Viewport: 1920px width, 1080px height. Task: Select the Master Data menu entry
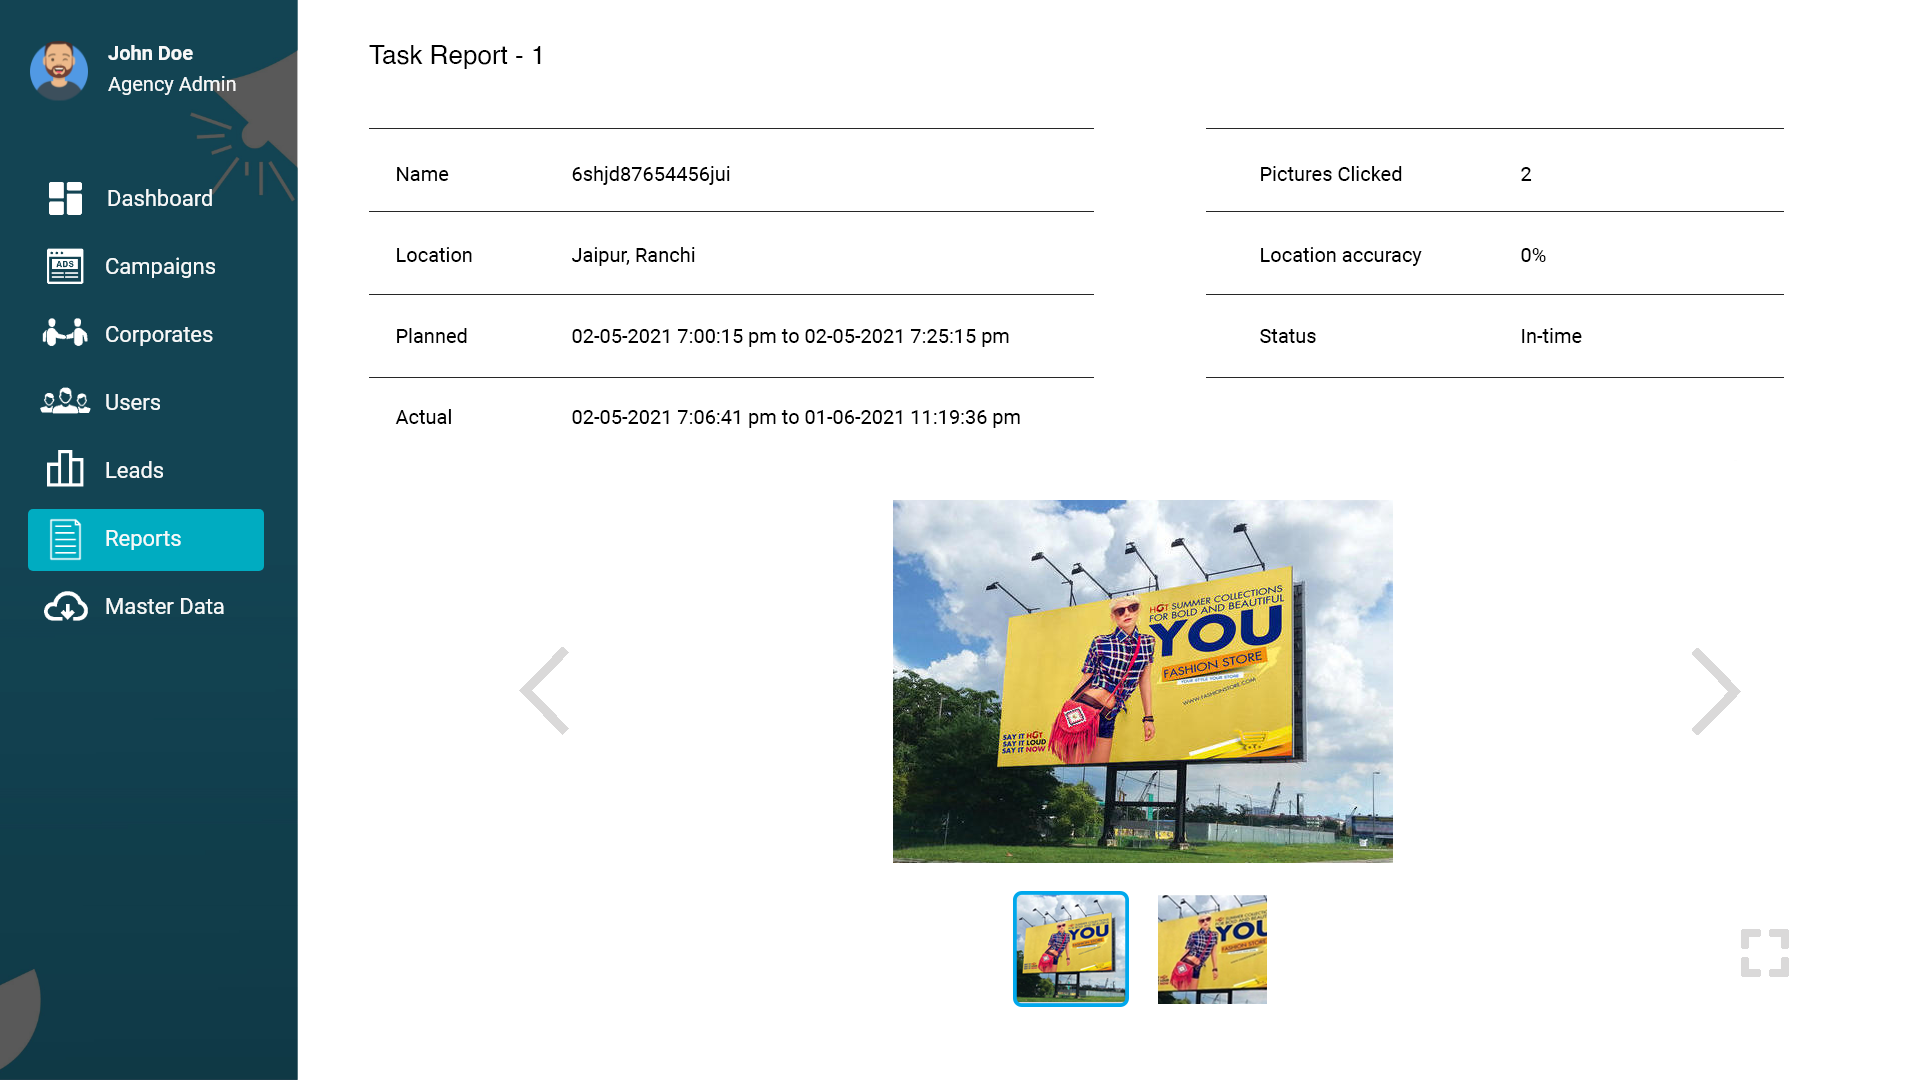click(x=165, y=606)
